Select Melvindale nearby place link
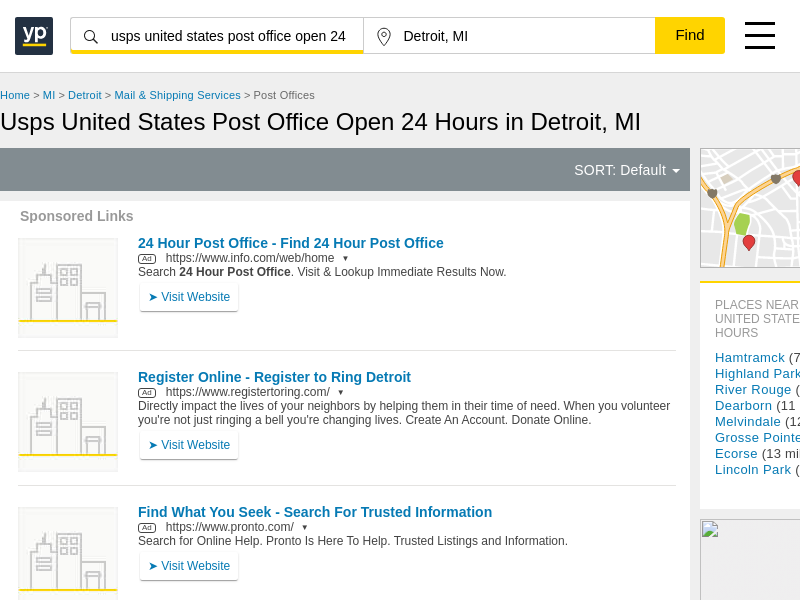This screenshot has width=800, height=600. pos(747,422)
